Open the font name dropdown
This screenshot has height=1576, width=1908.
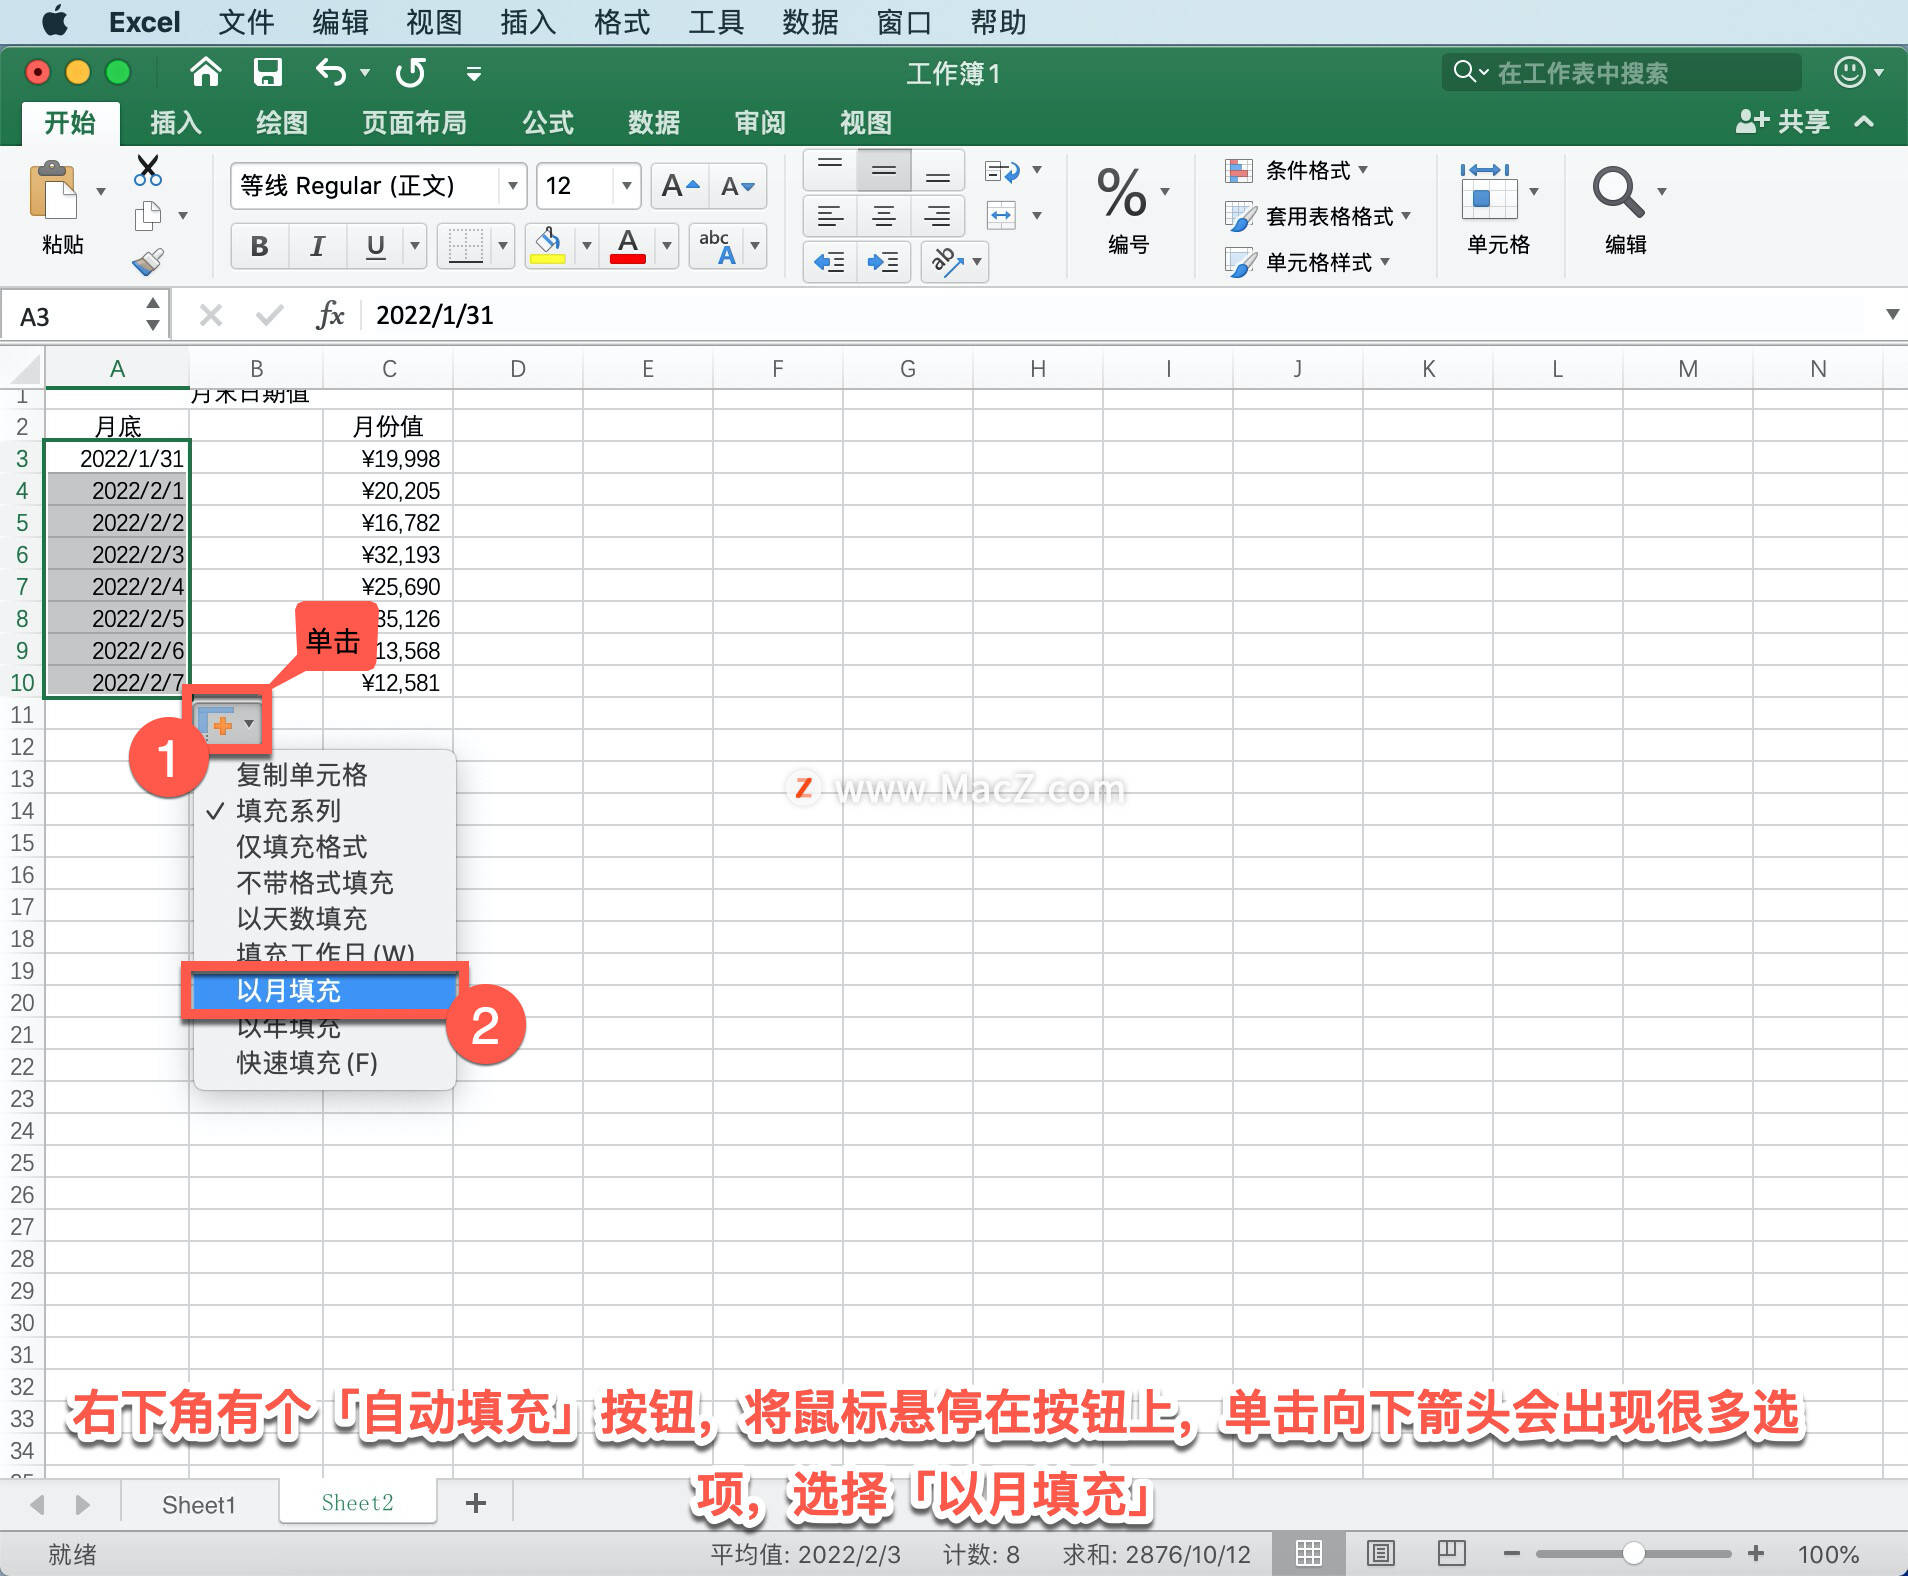[512, 186]
